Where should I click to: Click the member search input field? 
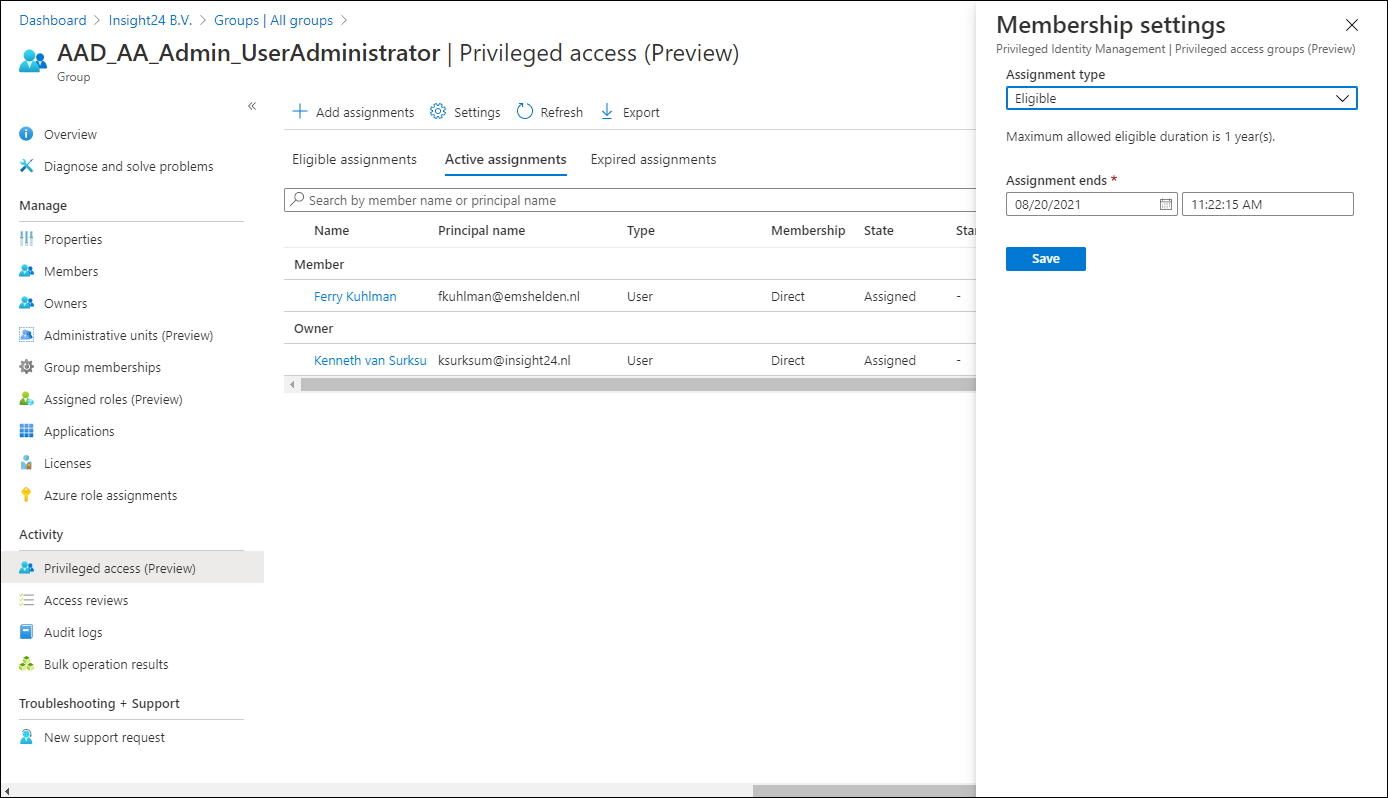[x=630, y=200]
